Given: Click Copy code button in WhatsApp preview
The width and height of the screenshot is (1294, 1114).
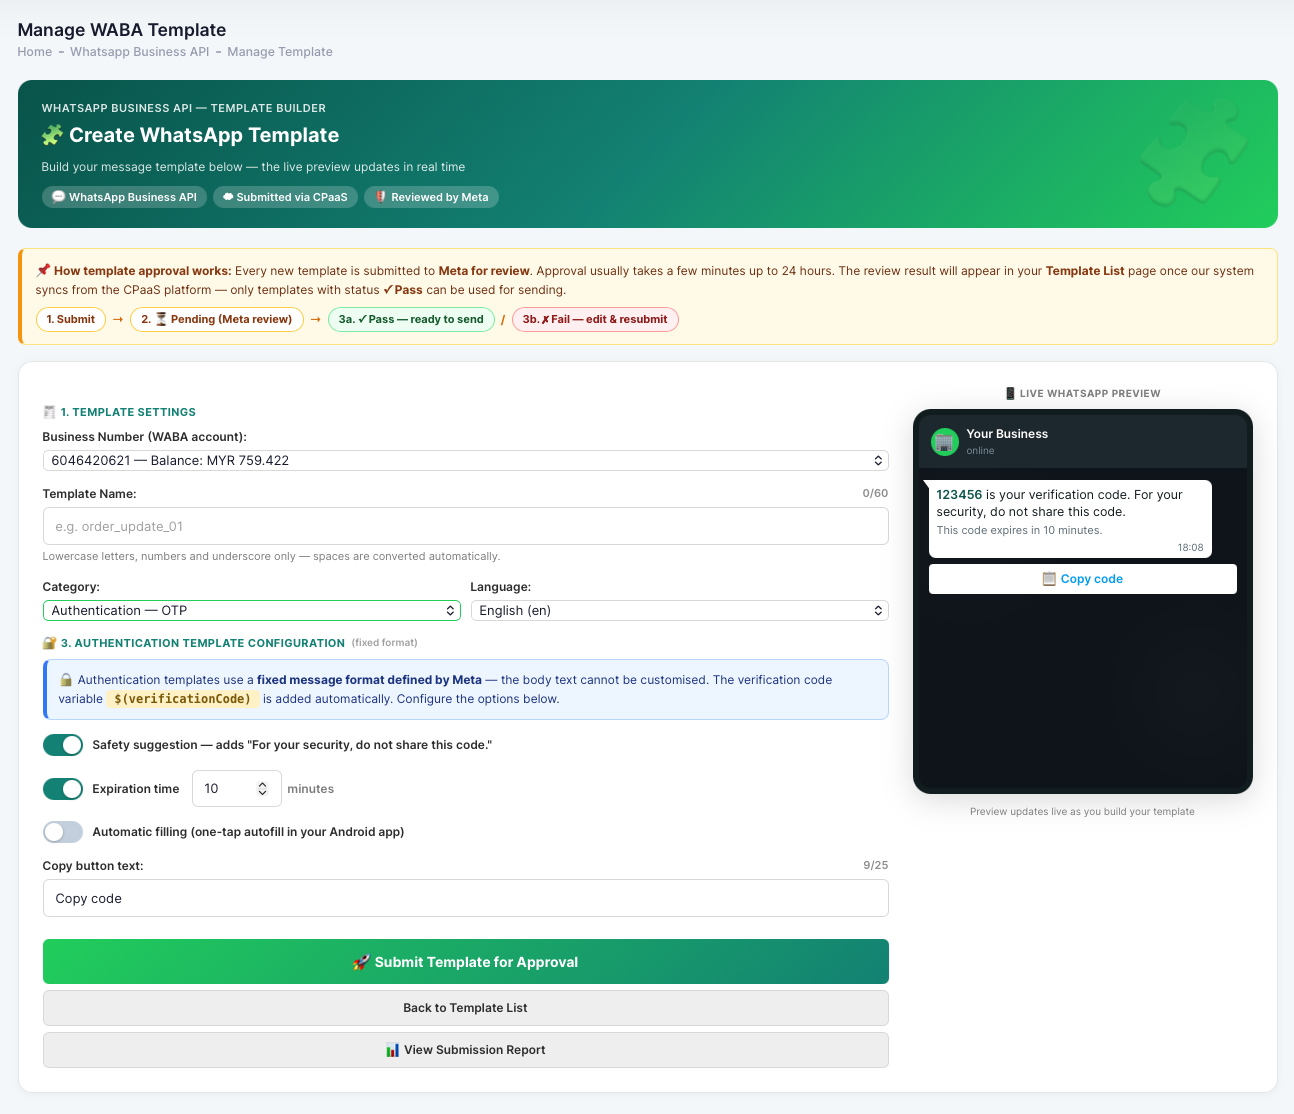Looking at the screenshot, I should coord(1082,579).
